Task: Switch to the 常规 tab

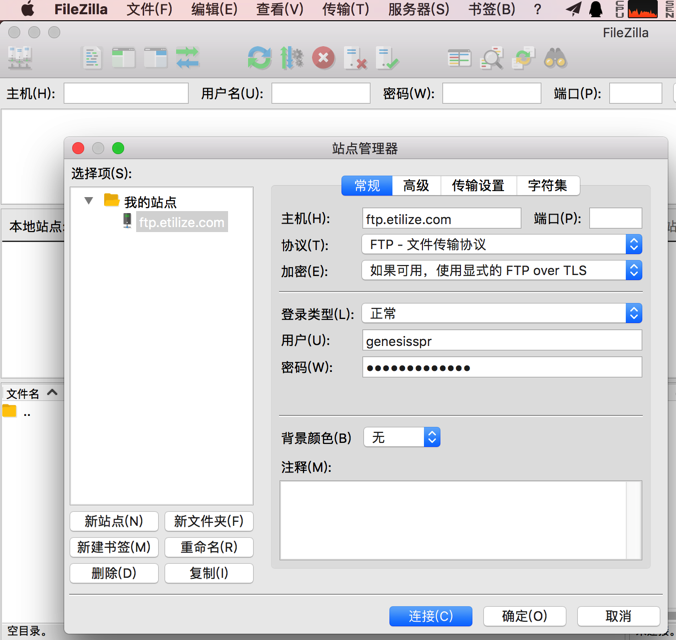Action: [367, 186]
